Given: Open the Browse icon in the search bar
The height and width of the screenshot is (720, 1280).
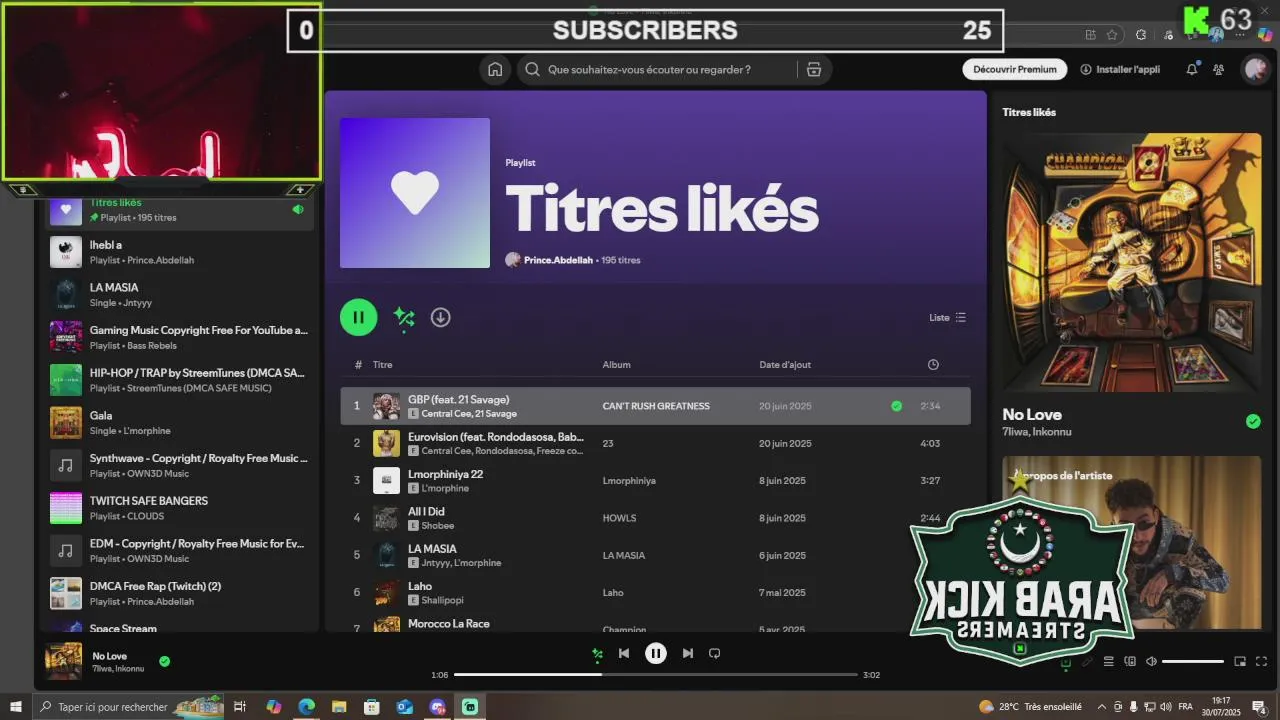Looking at the screenshot, I should 814,70.
